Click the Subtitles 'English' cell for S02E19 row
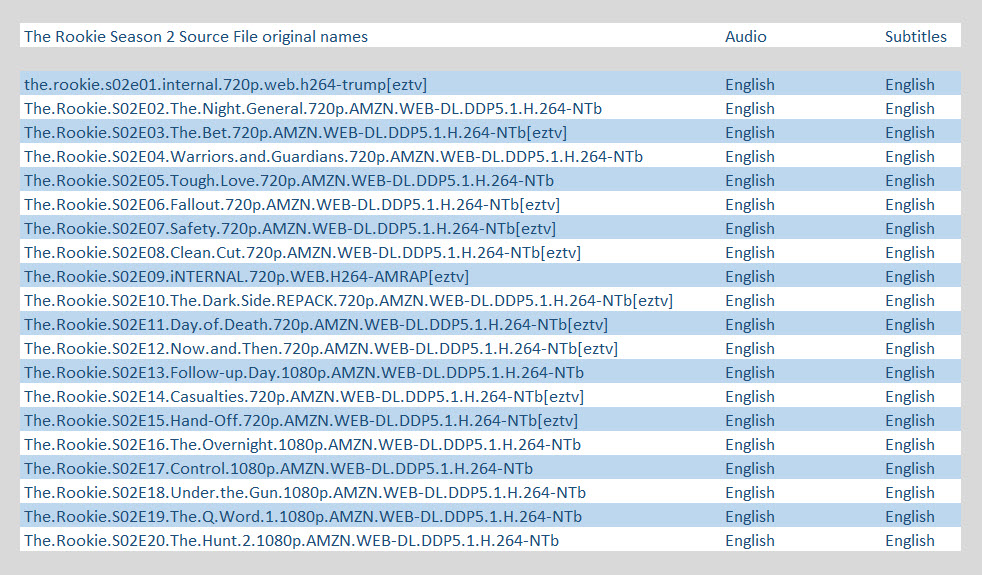 909,517
